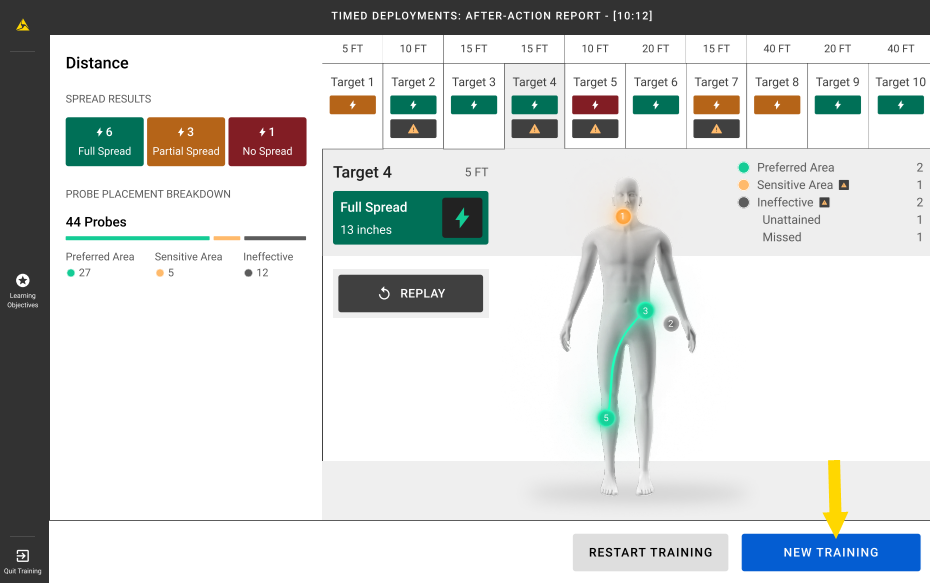
Task: Filter by the green Full Spread tile
Action: click(104, 141)
